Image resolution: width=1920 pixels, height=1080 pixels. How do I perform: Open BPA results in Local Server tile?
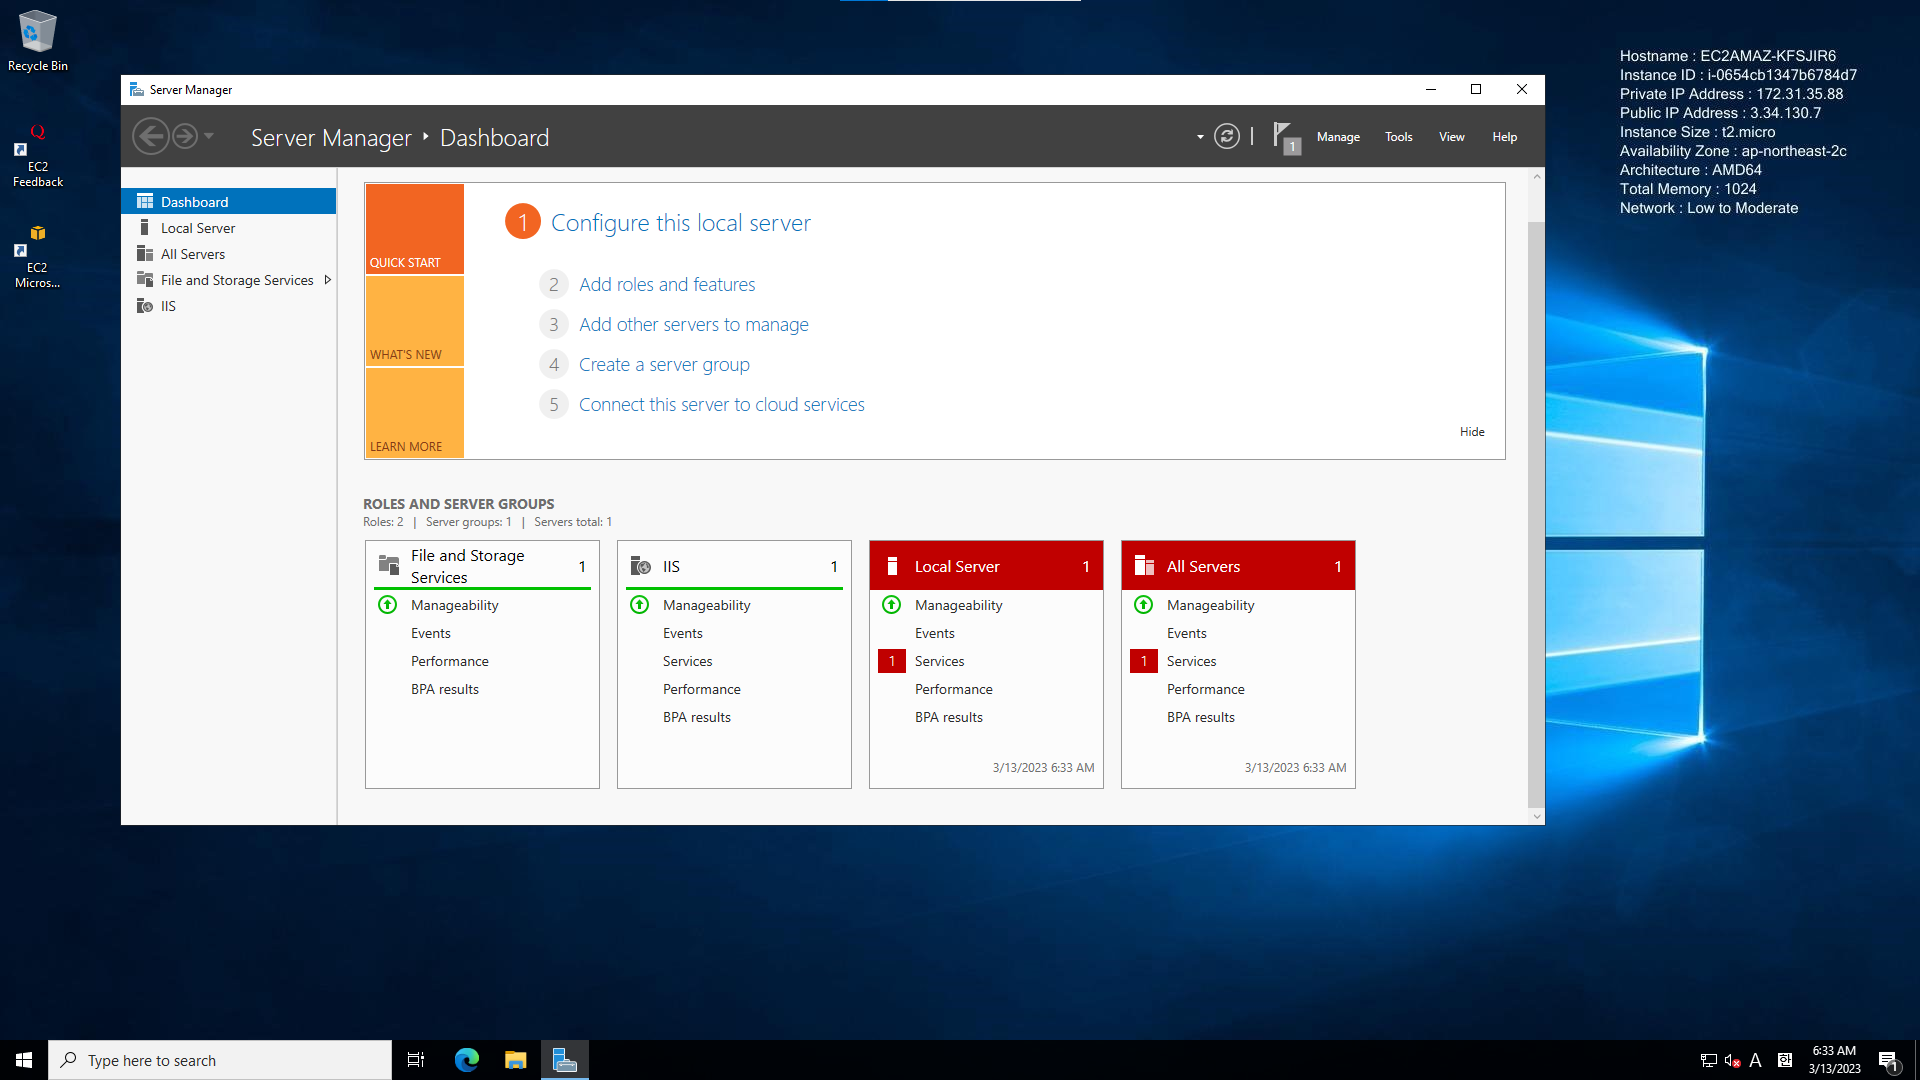948,717
